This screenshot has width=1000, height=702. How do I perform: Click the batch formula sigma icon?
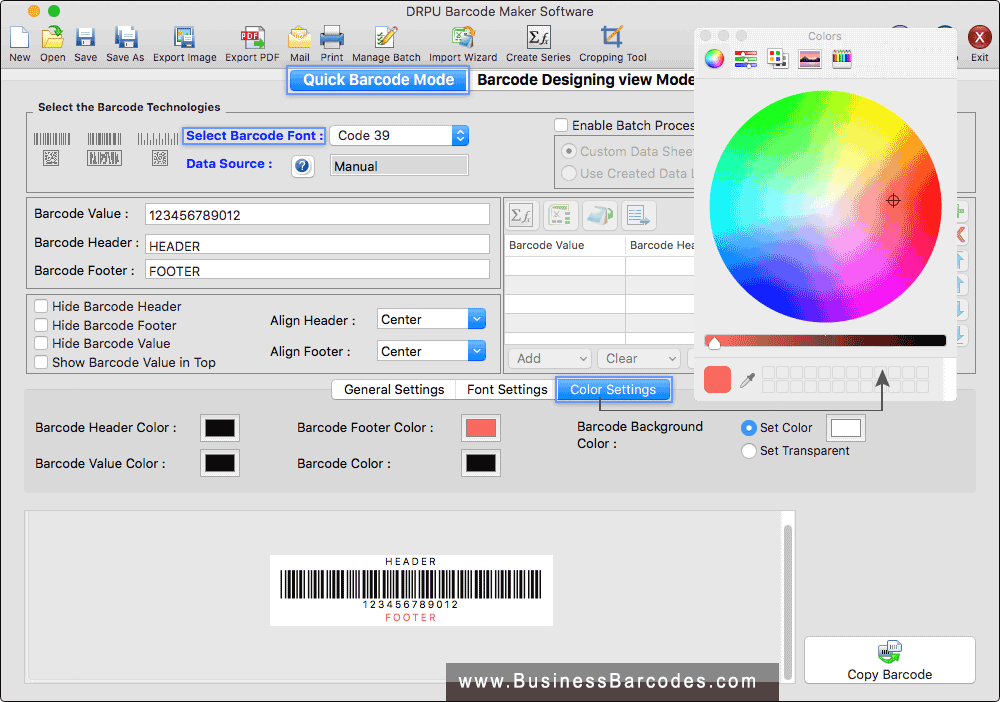coord(522,216)
